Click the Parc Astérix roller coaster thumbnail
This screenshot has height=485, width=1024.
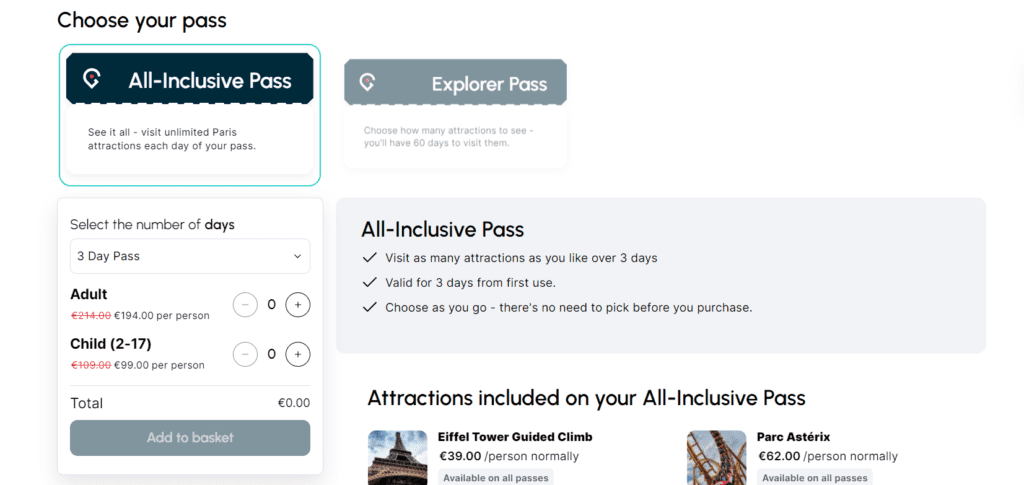point(716,457)
